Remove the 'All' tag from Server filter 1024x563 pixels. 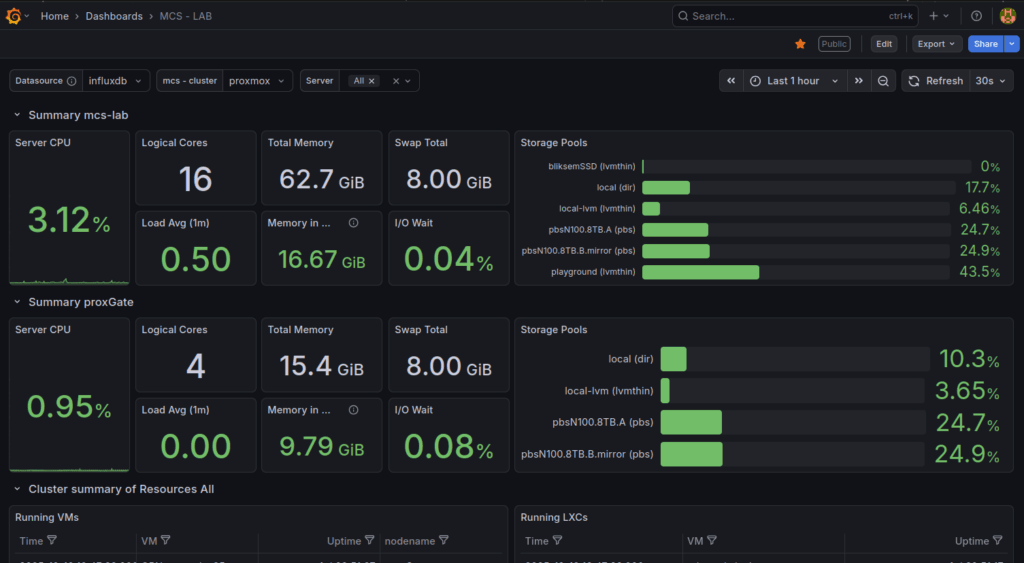(x=372, y=81)
